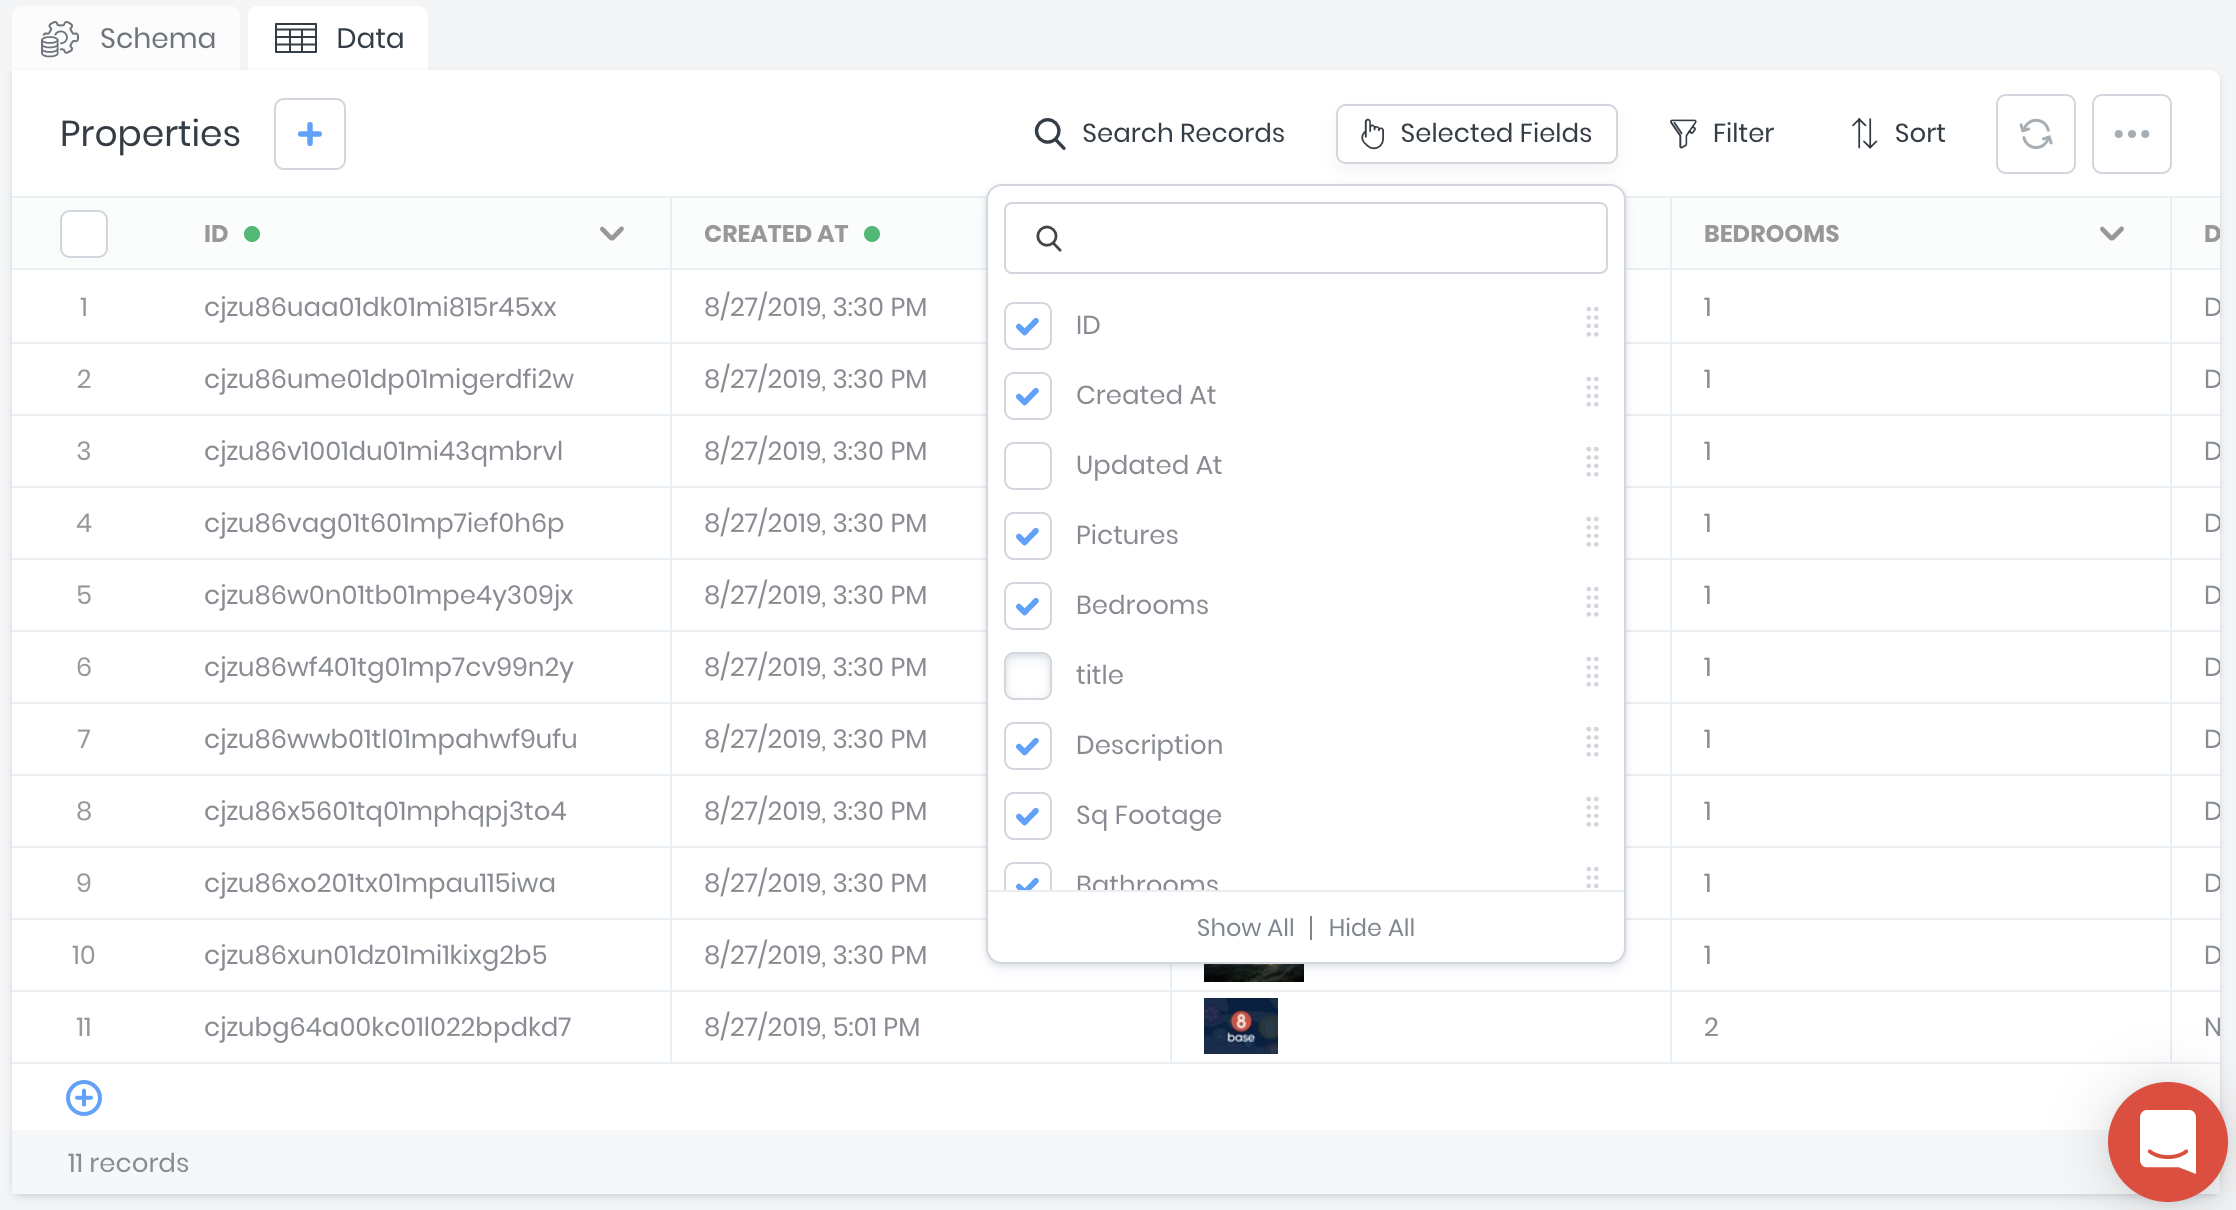Screen dimensions: 2236x1210
Task: Click the Hide All link
Action: pos(1371,928)
